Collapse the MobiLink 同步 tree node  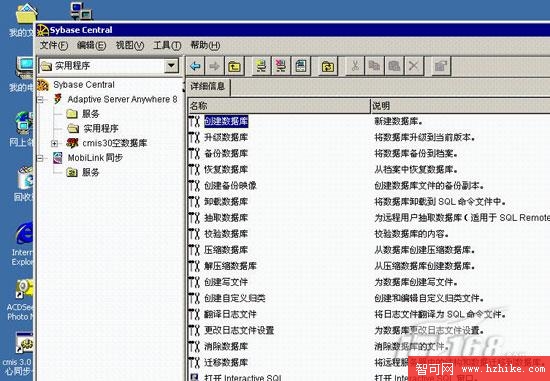pyautogui.click(x=41, y=158)
